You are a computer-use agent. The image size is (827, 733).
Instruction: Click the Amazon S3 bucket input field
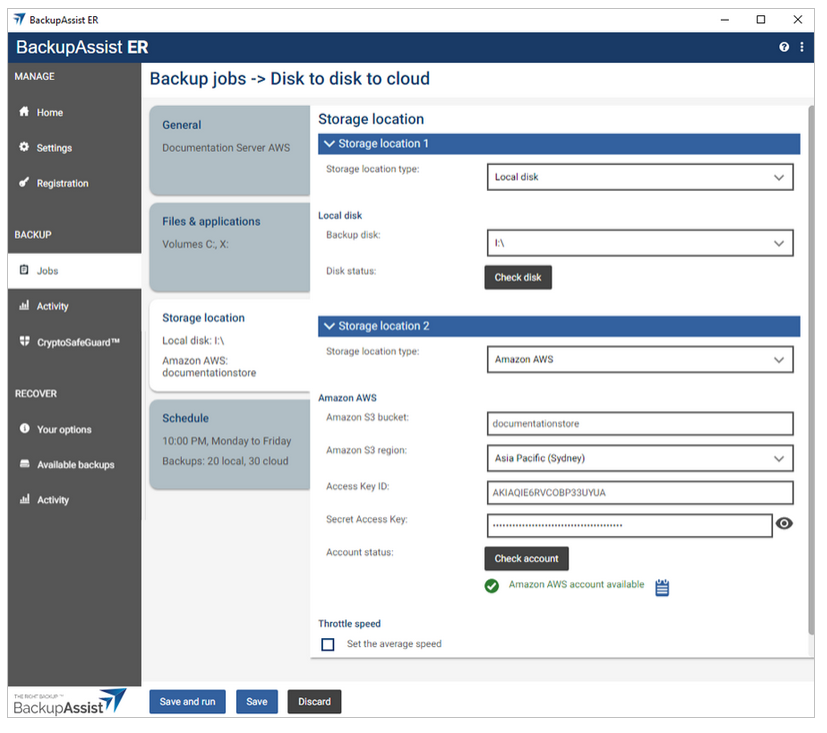tap(639, 424)
